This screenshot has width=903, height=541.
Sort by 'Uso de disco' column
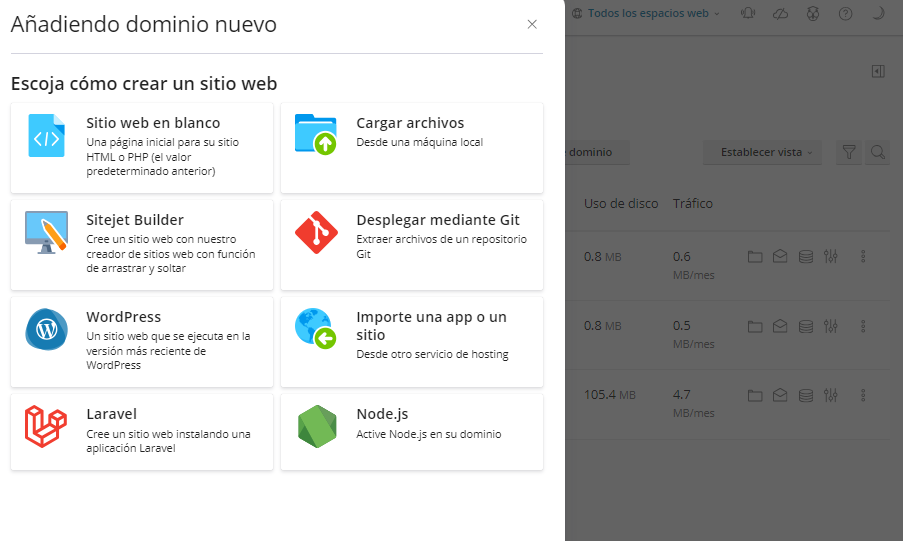coord(621,203)
